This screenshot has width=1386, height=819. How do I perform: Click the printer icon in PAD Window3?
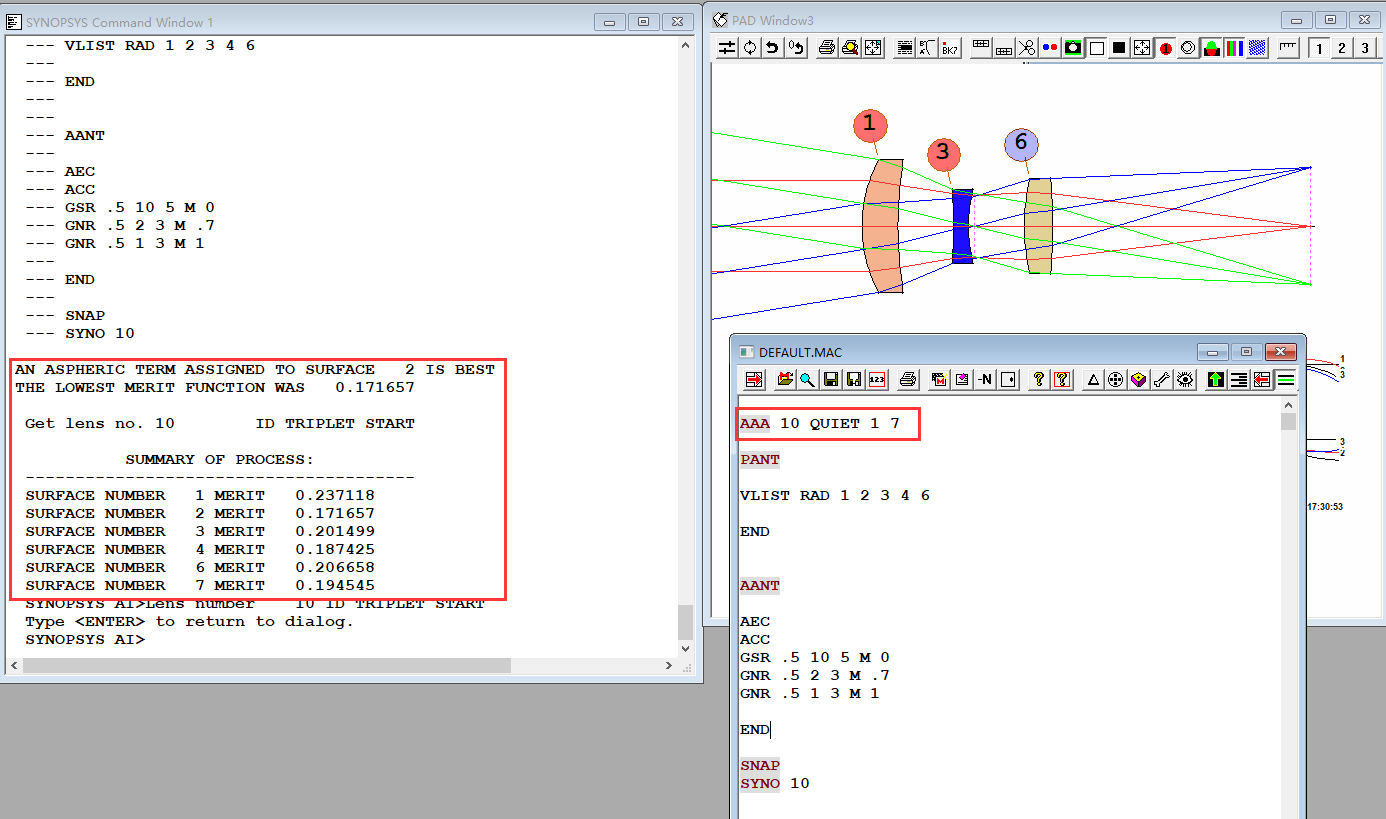tap(827, 48)
